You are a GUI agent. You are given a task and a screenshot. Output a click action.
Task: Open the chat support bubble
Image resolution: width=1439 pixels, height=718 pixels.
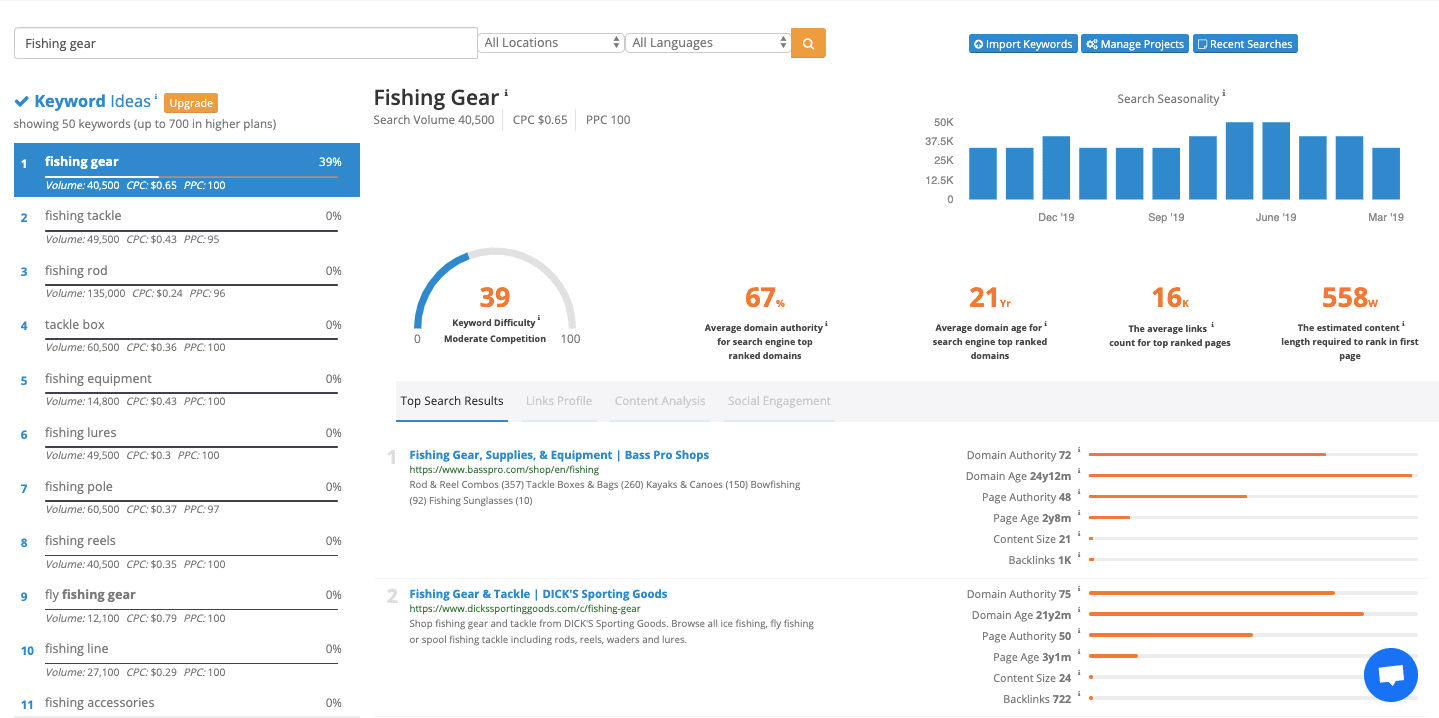pos(1390,675)
